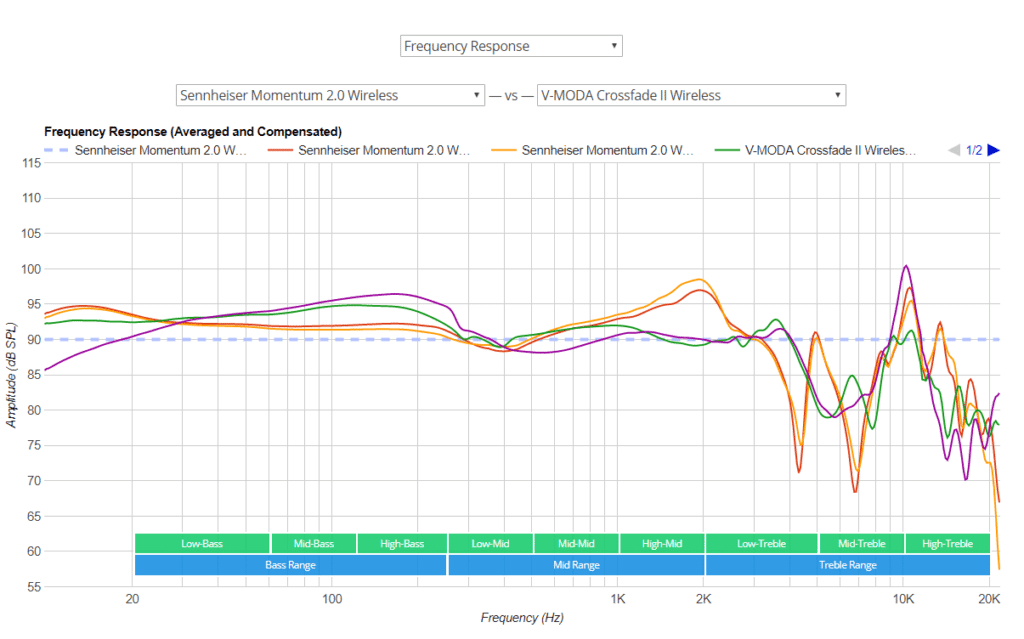Image resolution: width=1024 pixels, height=639 pixels.
Task: Click the High-Bass band label
Action: click(x=402, y=544)
